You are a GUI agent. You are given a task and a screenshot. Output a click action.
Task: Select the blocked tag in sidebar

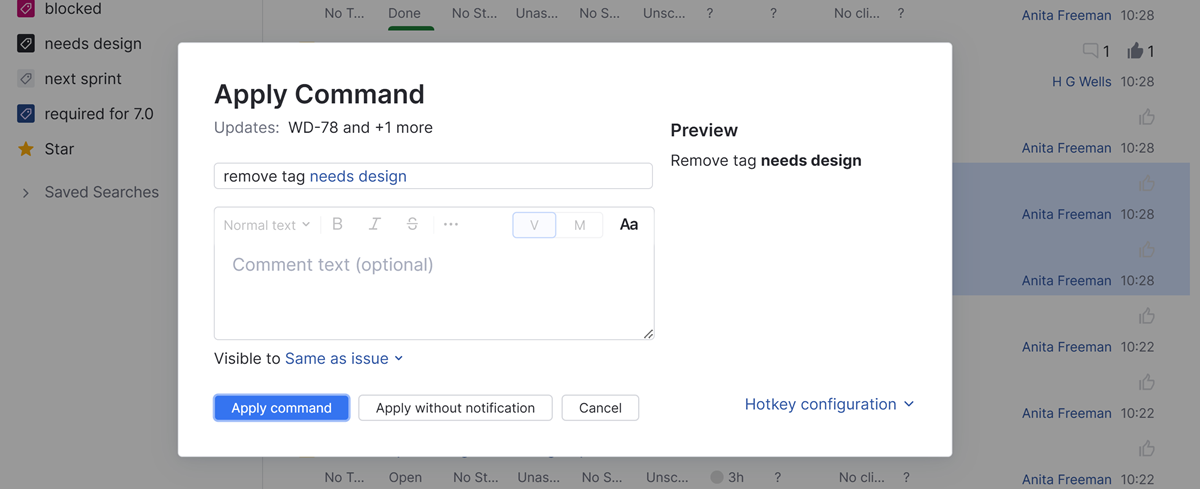72,9
